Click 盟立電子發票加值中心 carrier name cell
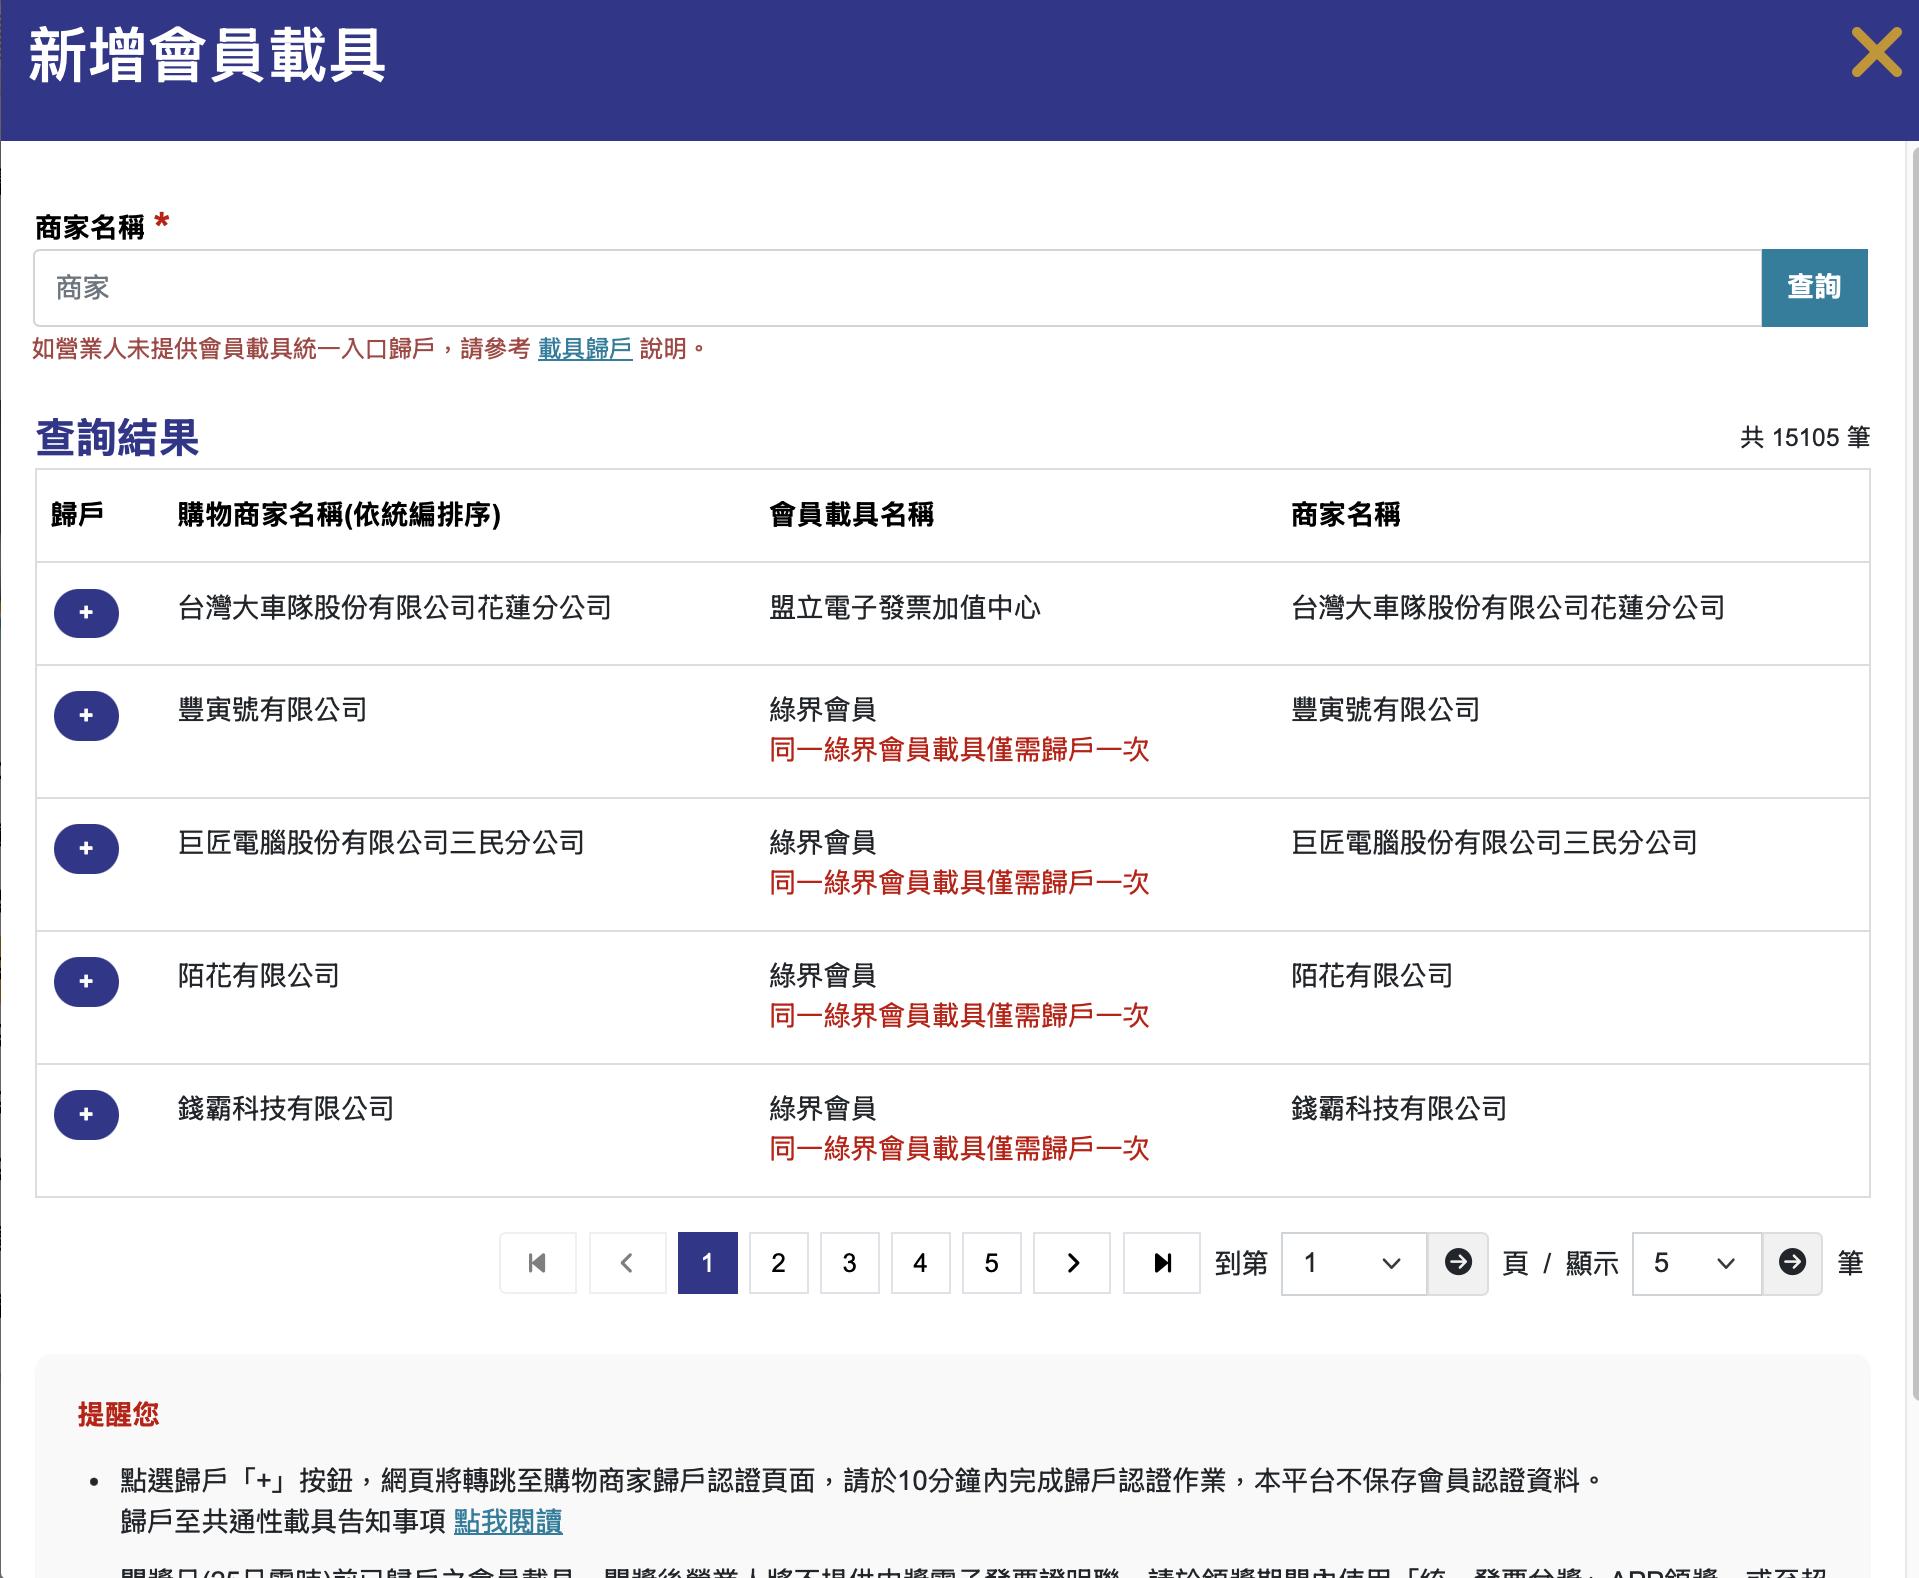This screenshot has width=1919, height=1578. 905,608
